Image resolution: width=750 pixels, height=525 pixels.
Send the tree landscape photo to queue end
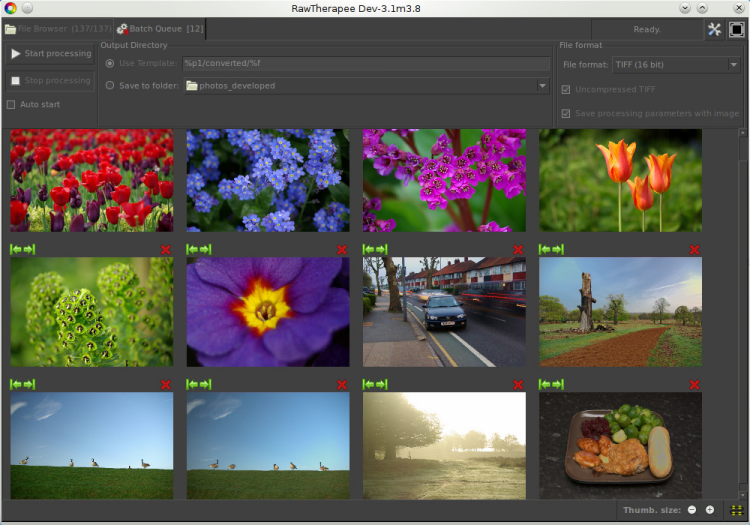557,249
